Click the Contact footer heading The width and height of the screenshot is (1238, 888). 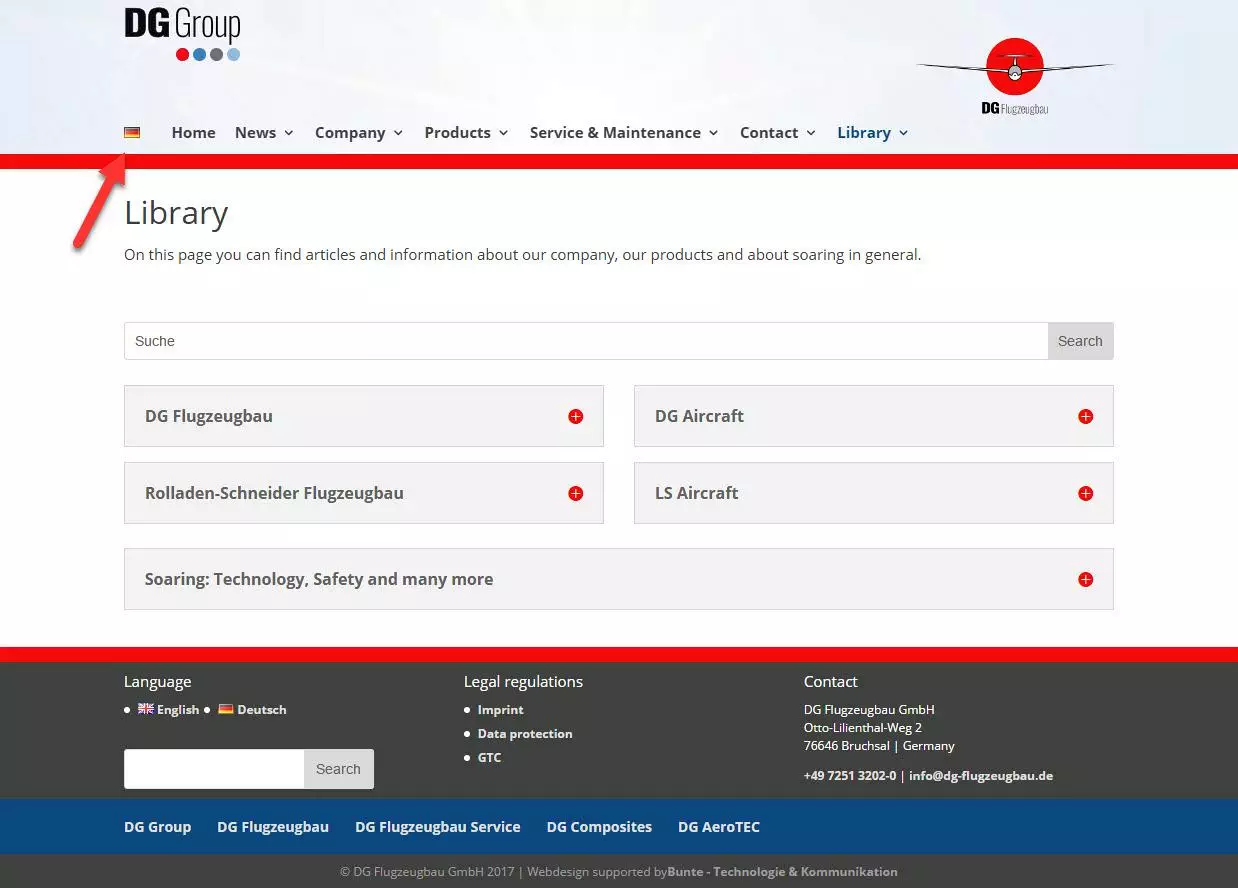830,681
